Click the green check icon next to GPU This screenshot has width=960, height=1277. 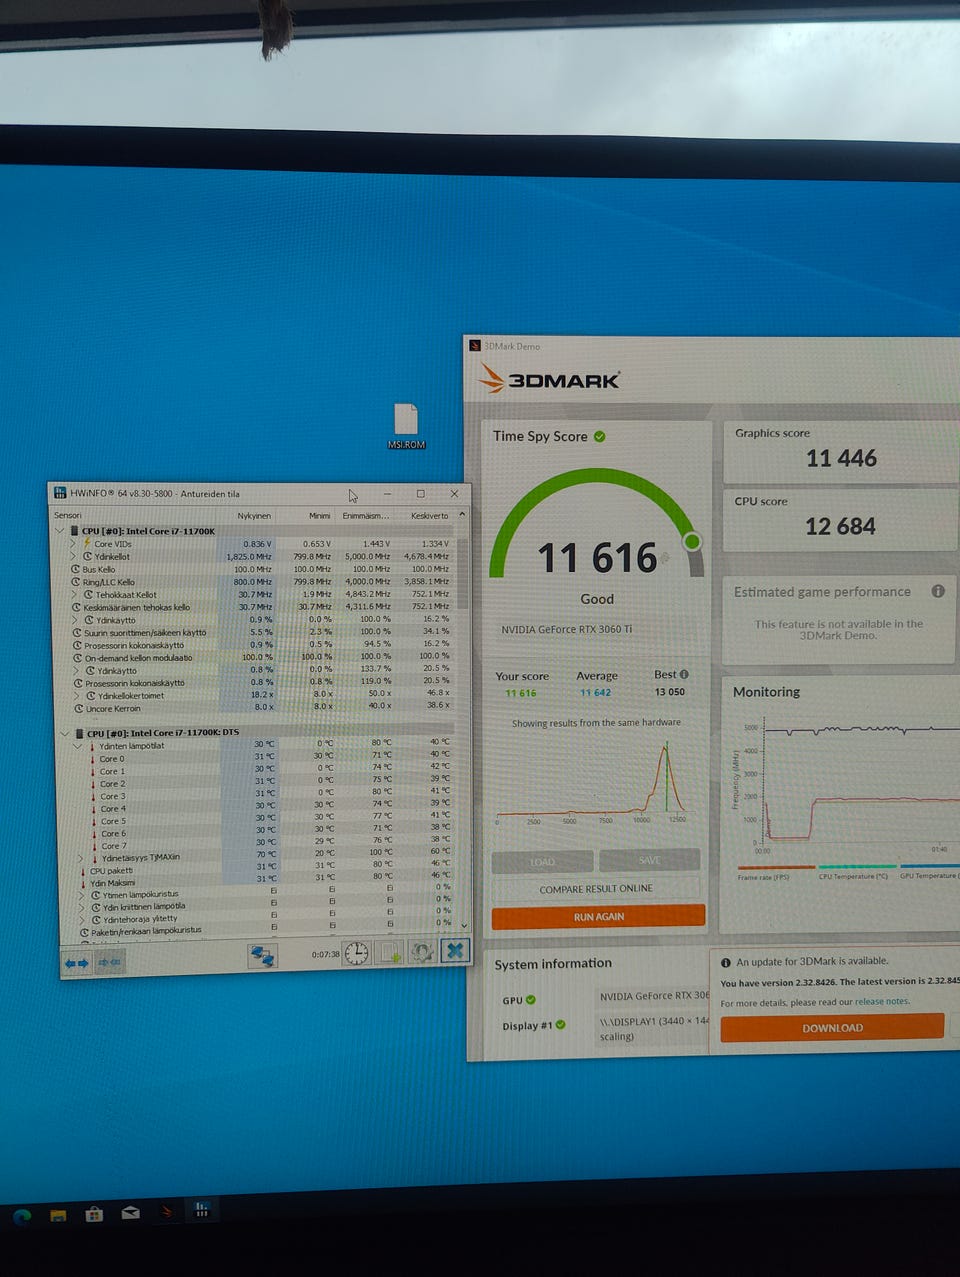[531, 999]
